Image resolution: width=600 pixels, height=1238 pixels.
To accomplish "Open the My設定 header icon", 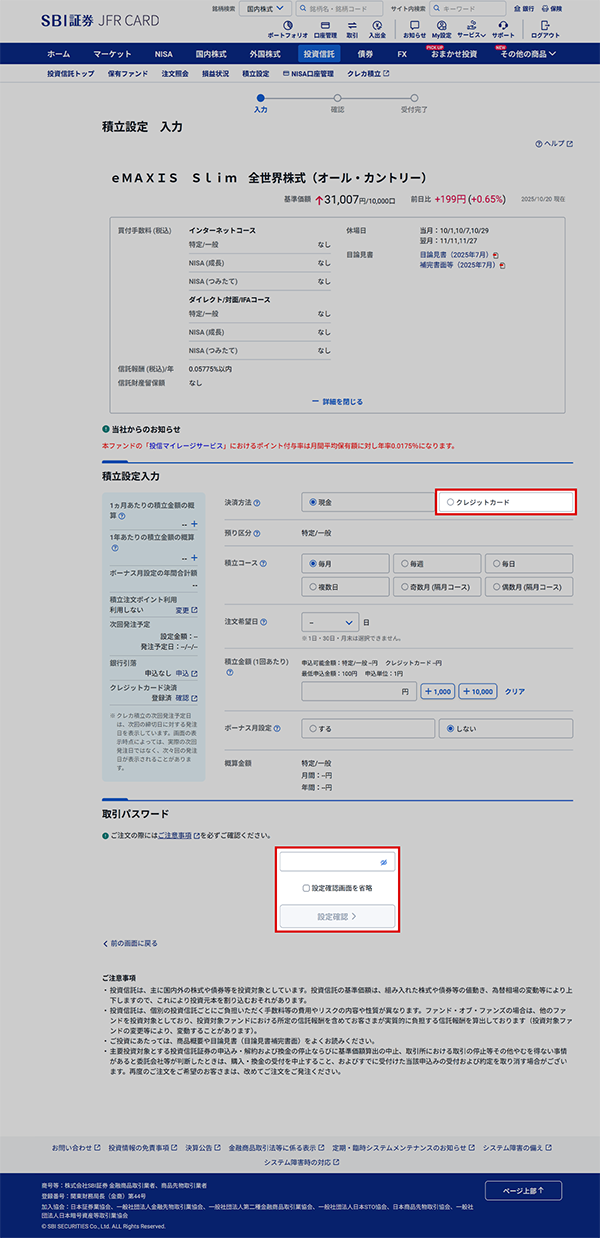I will click(x=442, y=27).
